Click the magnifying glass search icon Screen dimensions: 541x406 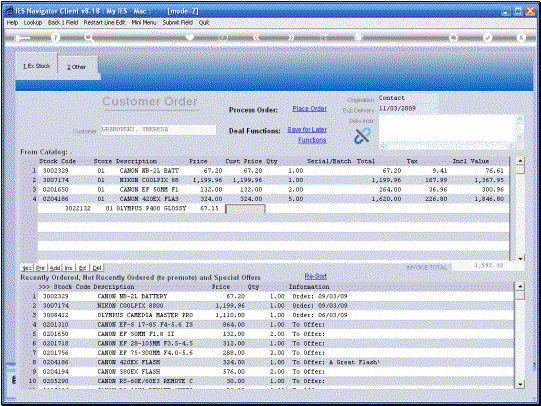click(89, 38)
